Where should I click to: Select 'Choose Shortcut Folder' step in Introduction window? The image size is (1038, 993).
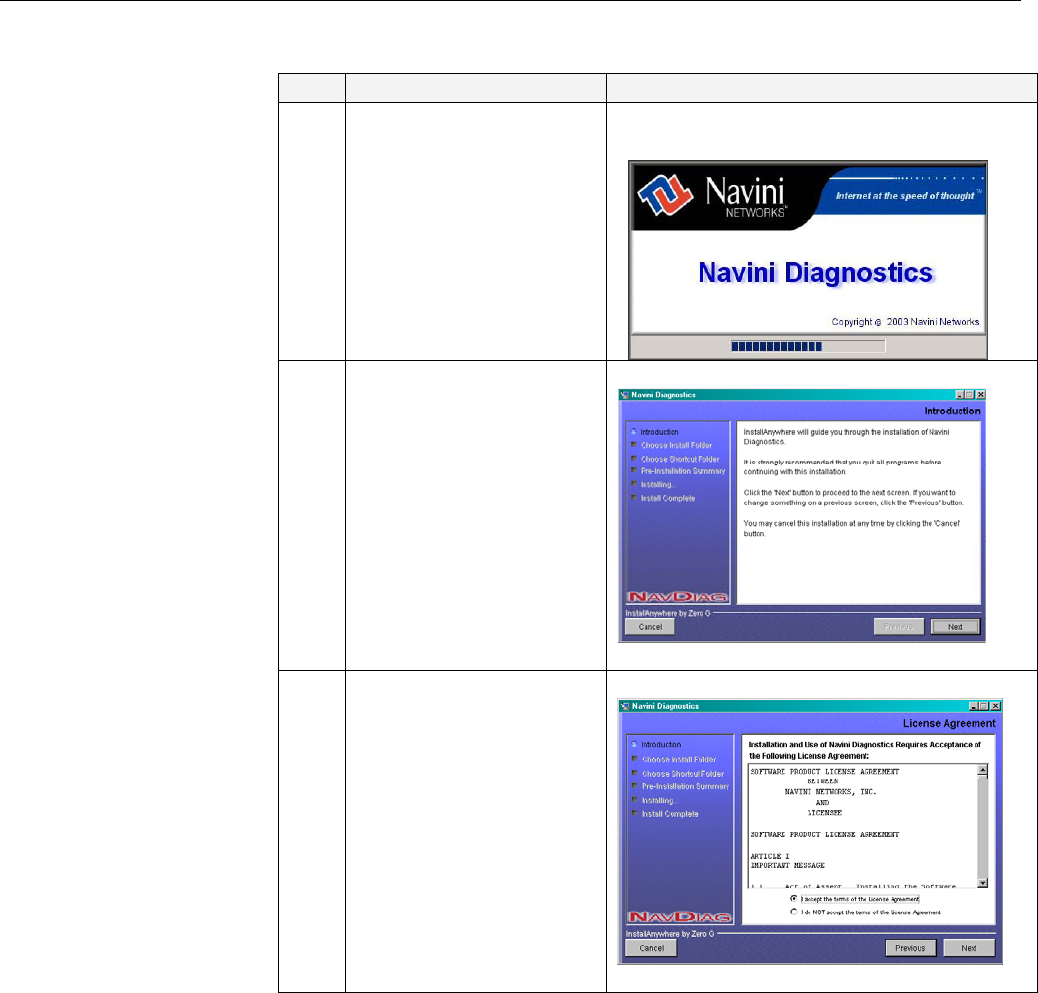[679, 459]
